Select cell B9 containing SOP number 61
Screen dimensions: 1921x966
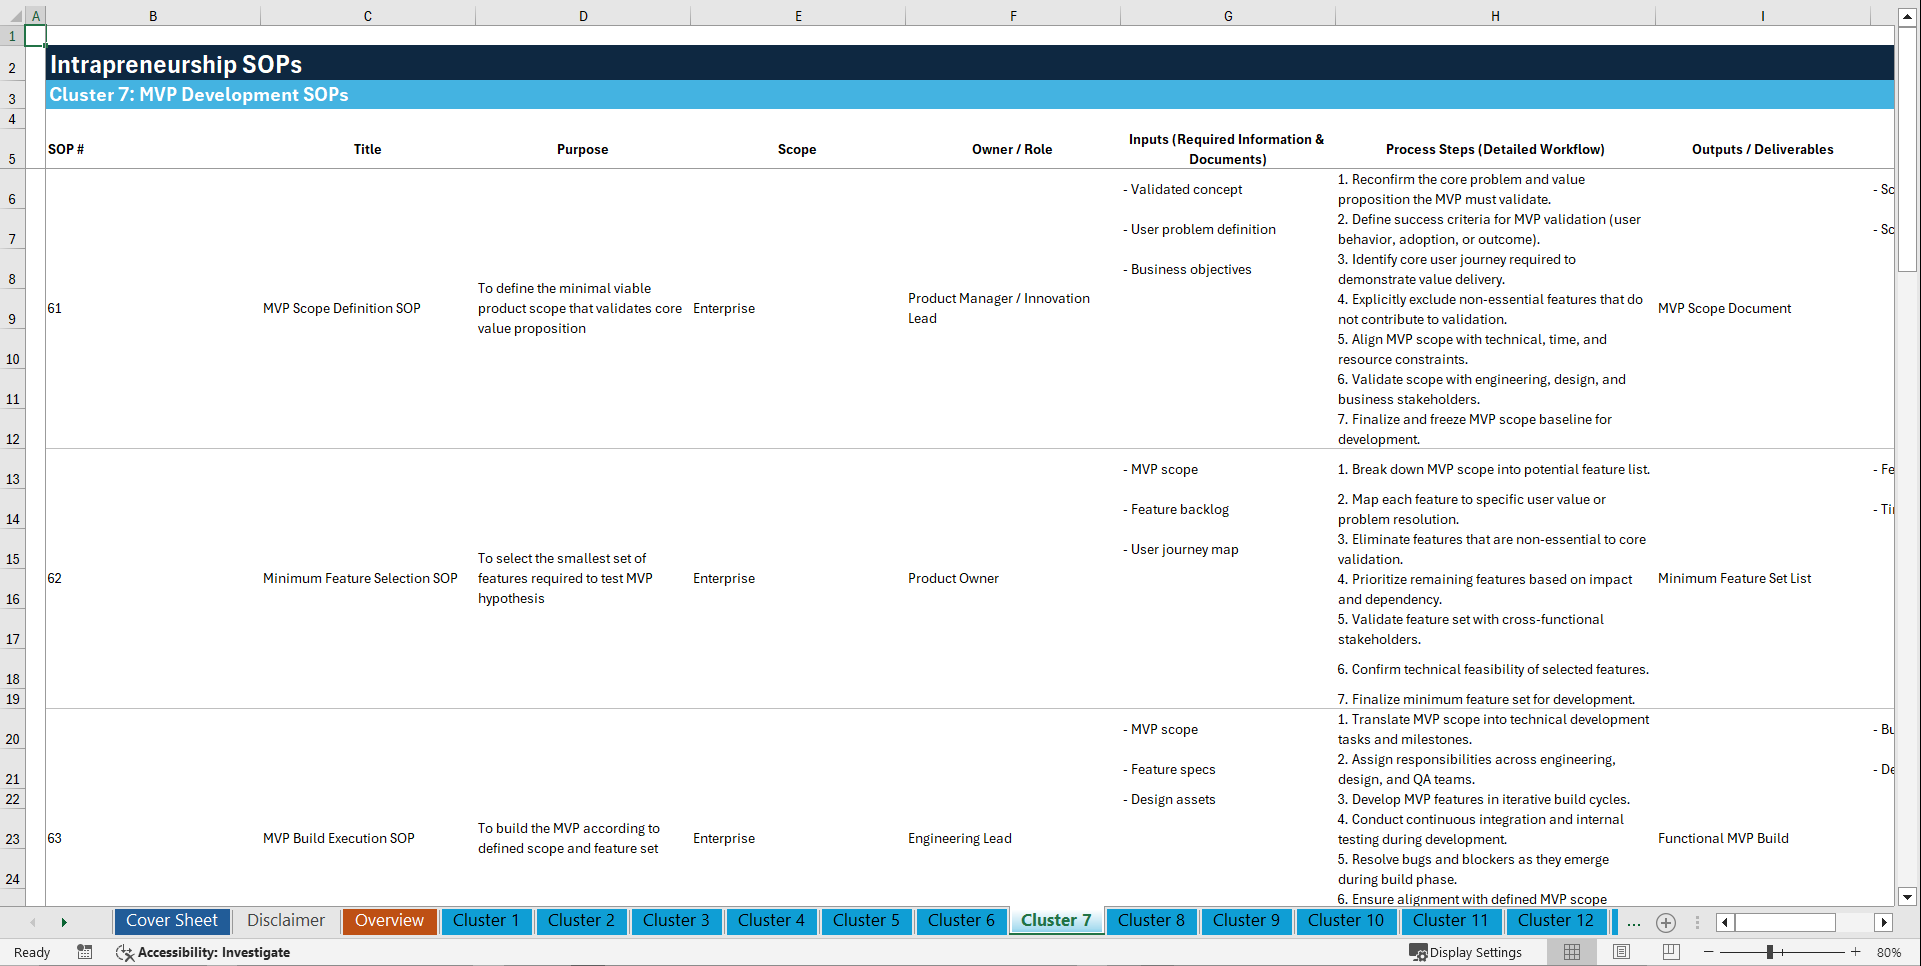[x=153, y=308]
